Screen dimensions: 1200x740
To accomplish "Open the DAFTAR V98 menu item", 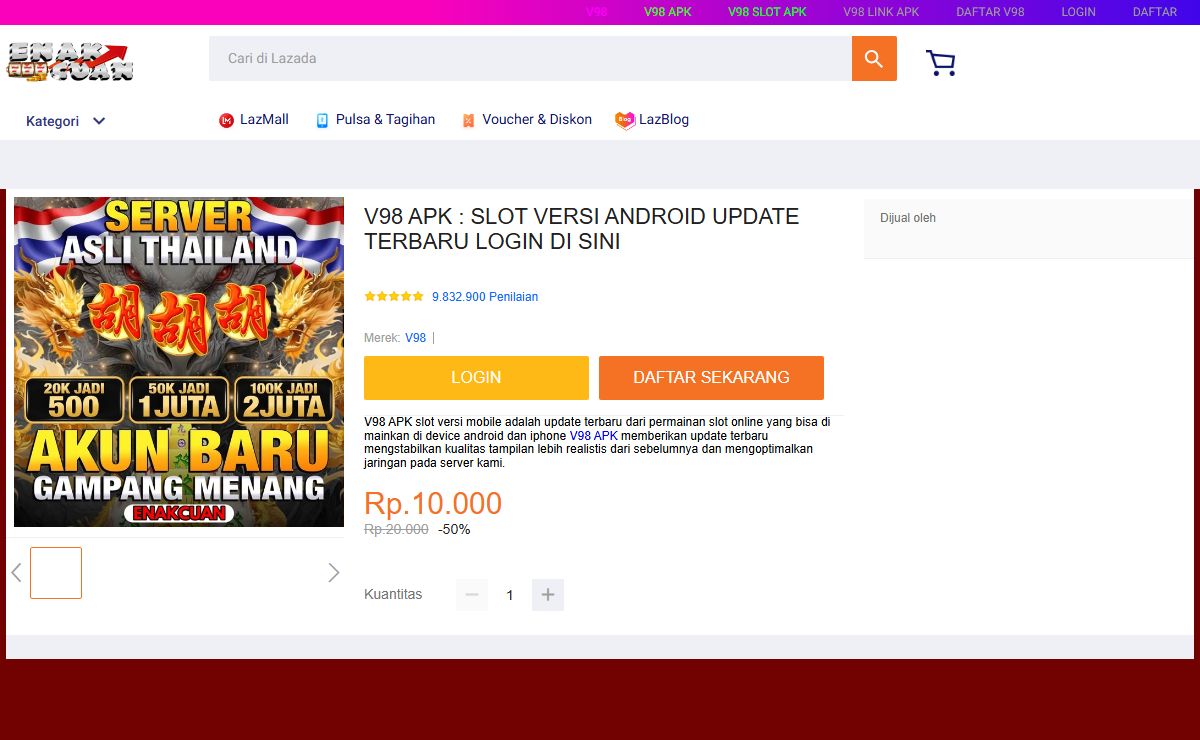I will (990, 12).
